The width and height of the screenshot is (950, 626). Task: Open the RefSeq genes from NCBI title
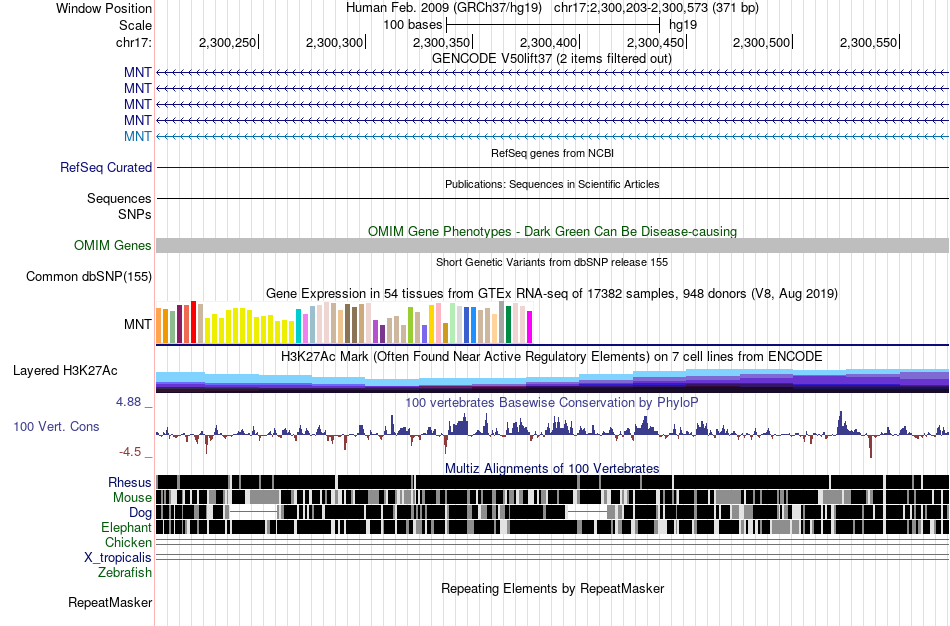(552, 153)
